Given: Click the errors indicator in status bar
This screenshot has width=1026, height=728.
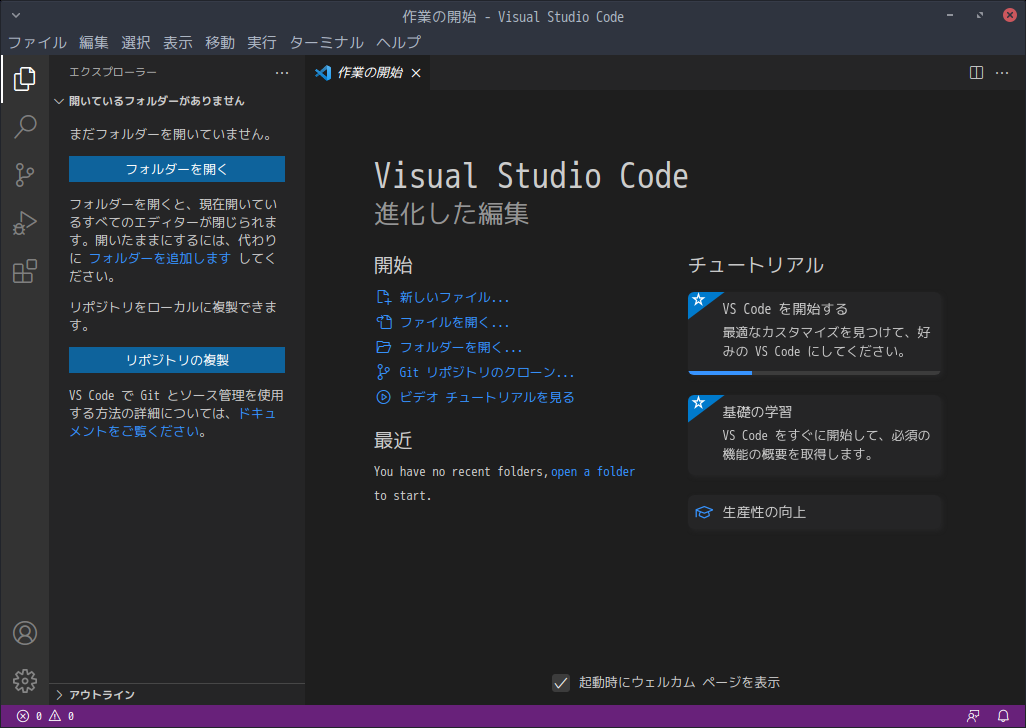Looking at the screenshot, I should [x=29, y=716].
